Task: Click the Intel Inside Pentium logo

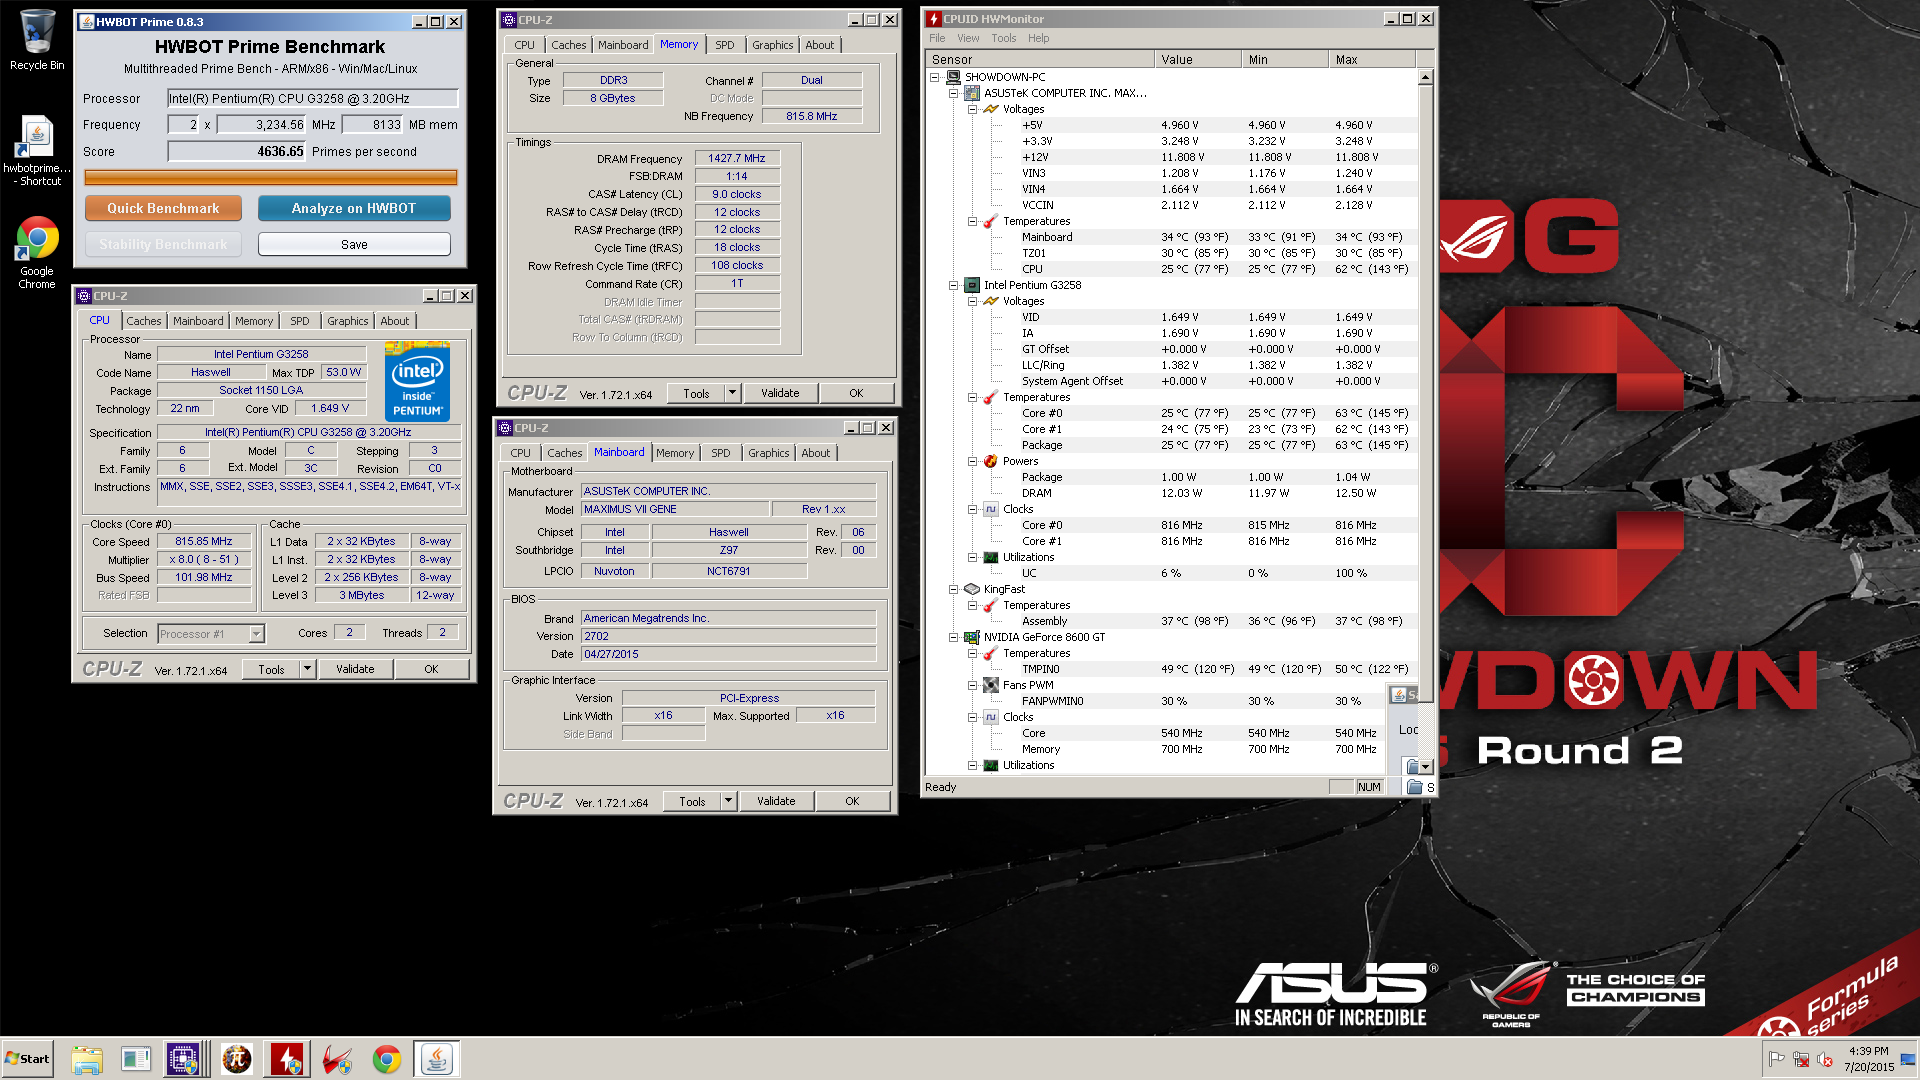Action: 417,382
